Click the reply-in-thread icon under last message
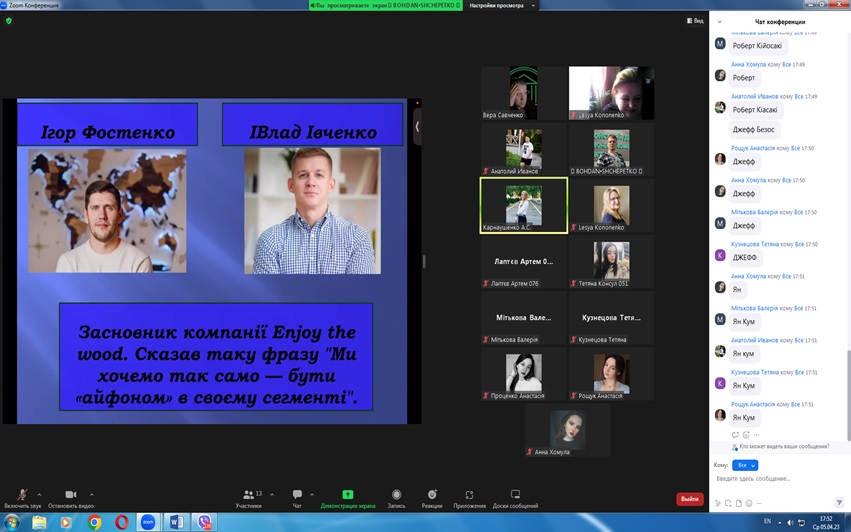This screenshot has height=532, width=851. pos(735,435)
